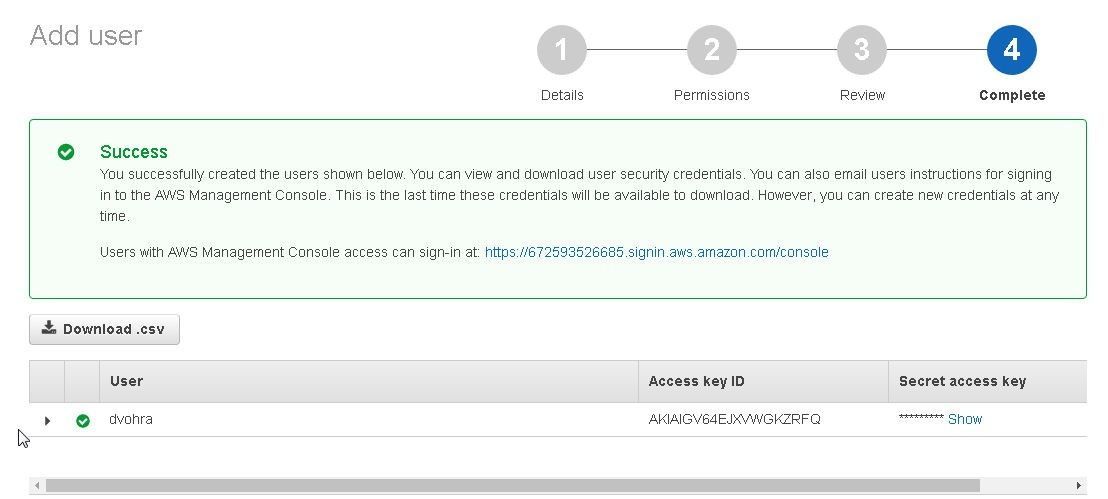Expand the dvohra user row arrow
The width and height of the screenshot is (1108, 499).
coord(47,421)
